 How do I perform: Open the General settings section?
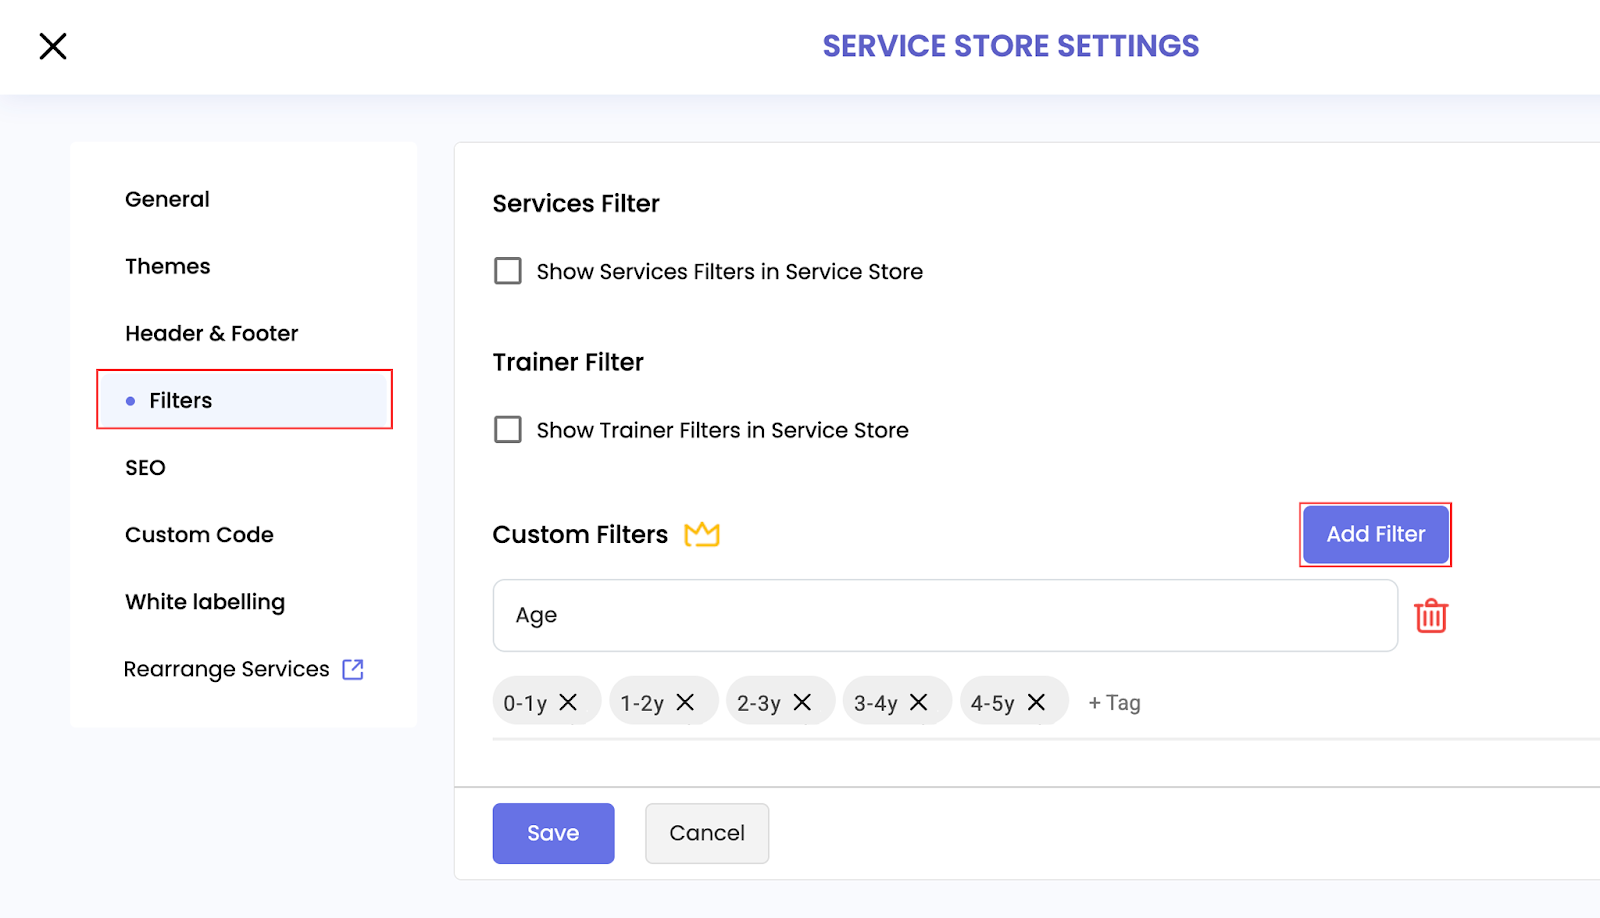tap(167, 199)
